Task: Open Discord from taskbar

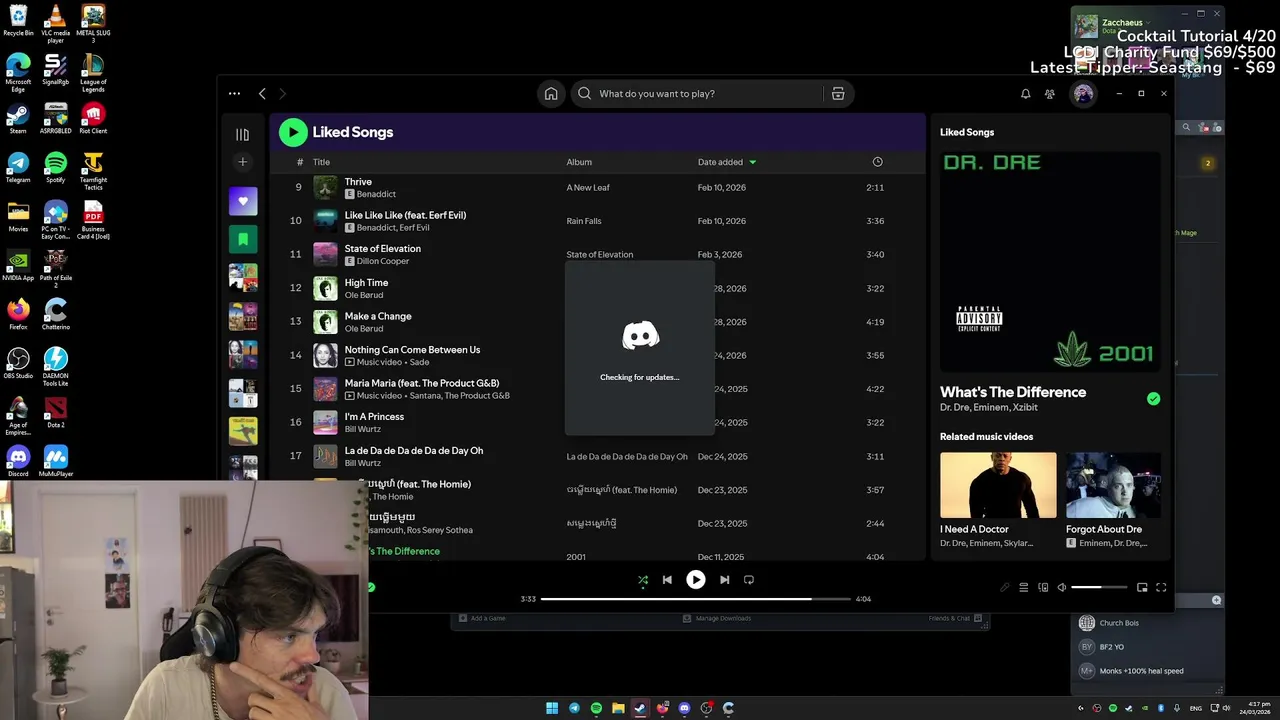Action: coord(684,708)
